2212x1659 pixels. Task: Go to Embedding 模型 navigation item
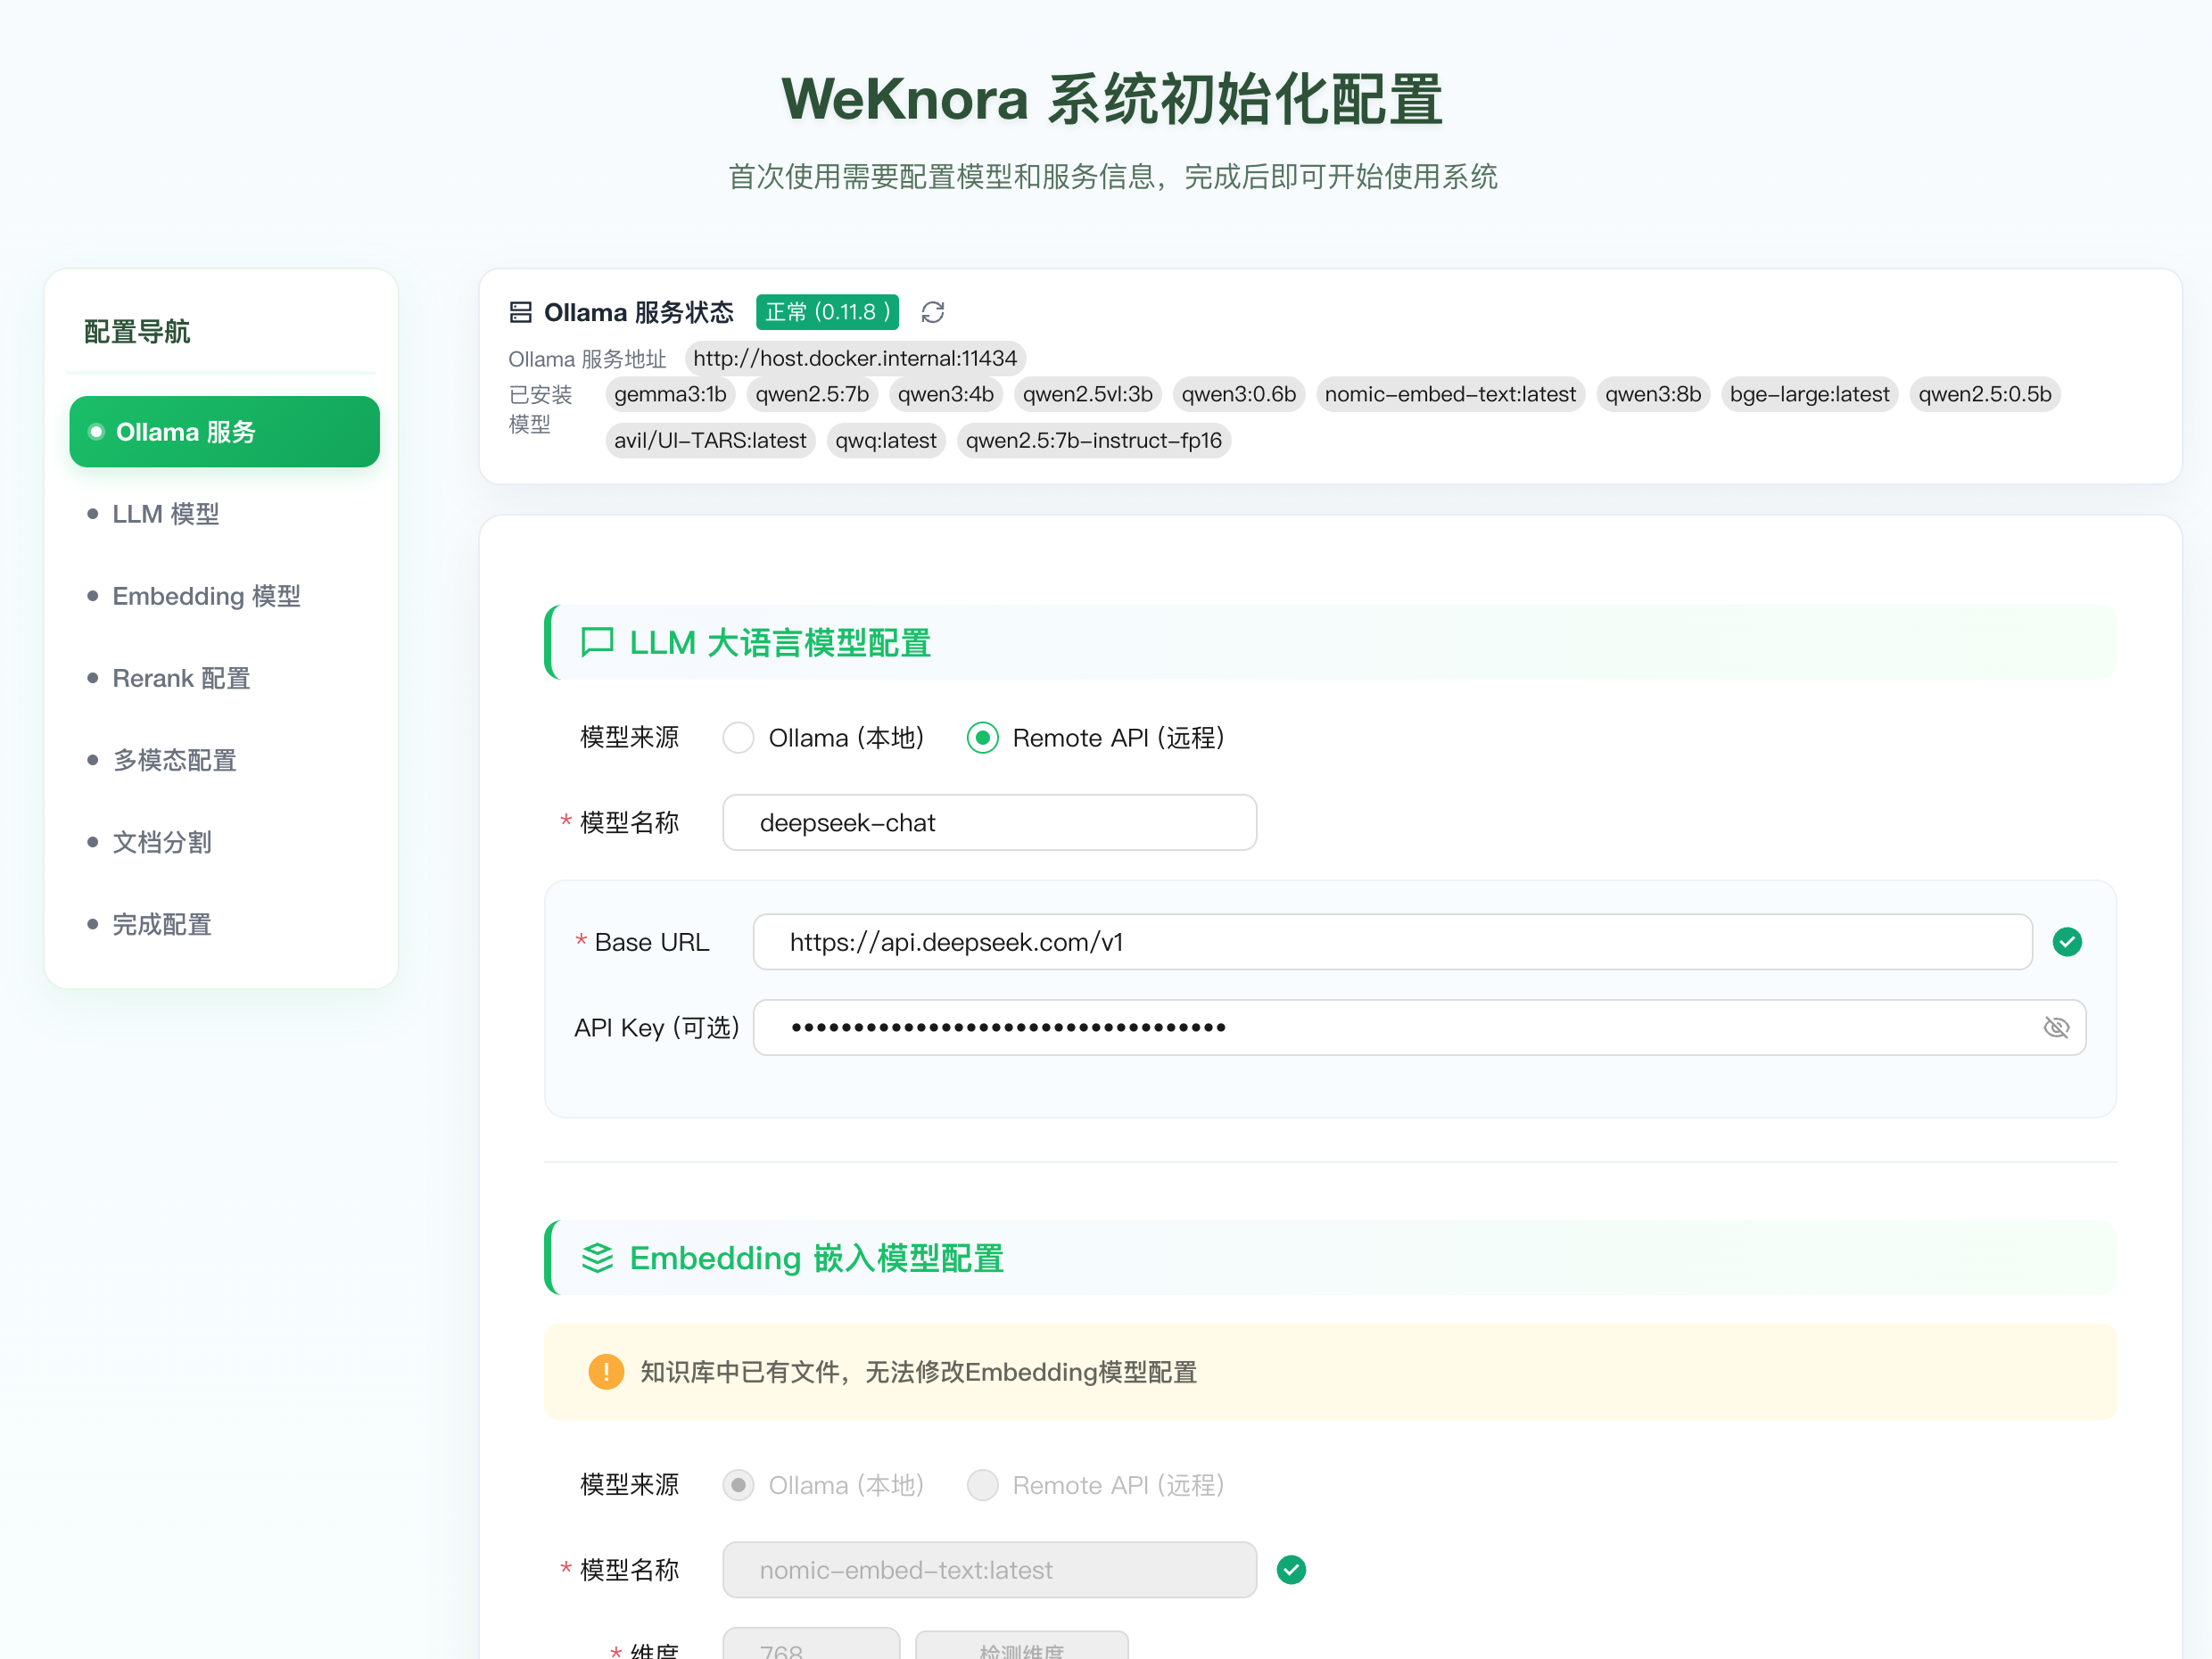point(206,596)
